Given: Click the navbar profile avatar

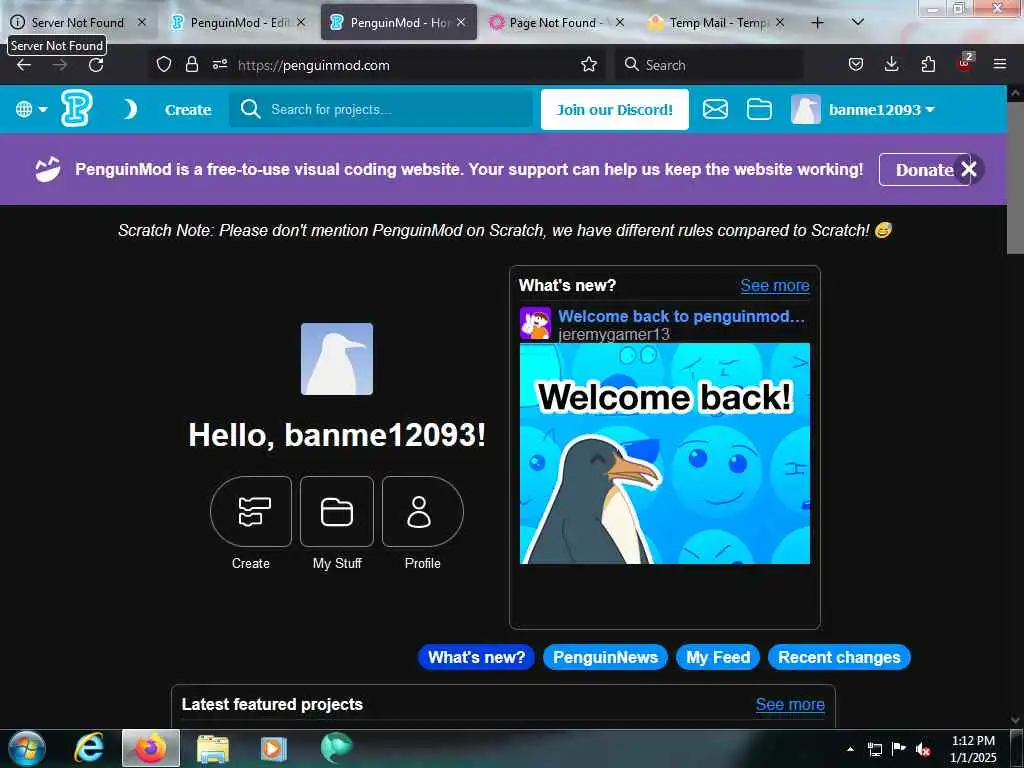Looking at the screenshot, I should point(805,110).
